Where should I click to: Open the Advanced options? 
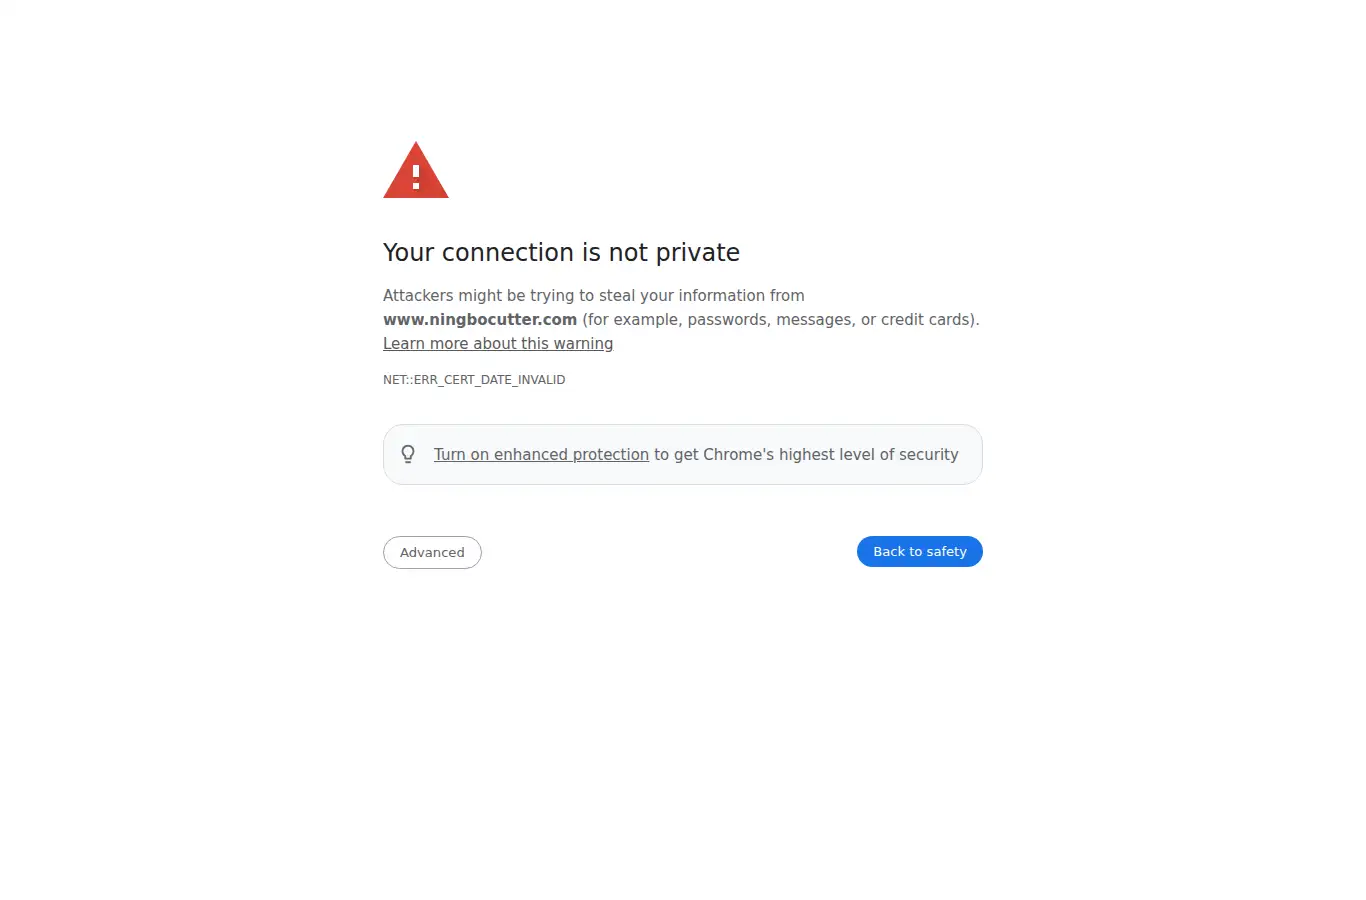click(x=432, y=552)
